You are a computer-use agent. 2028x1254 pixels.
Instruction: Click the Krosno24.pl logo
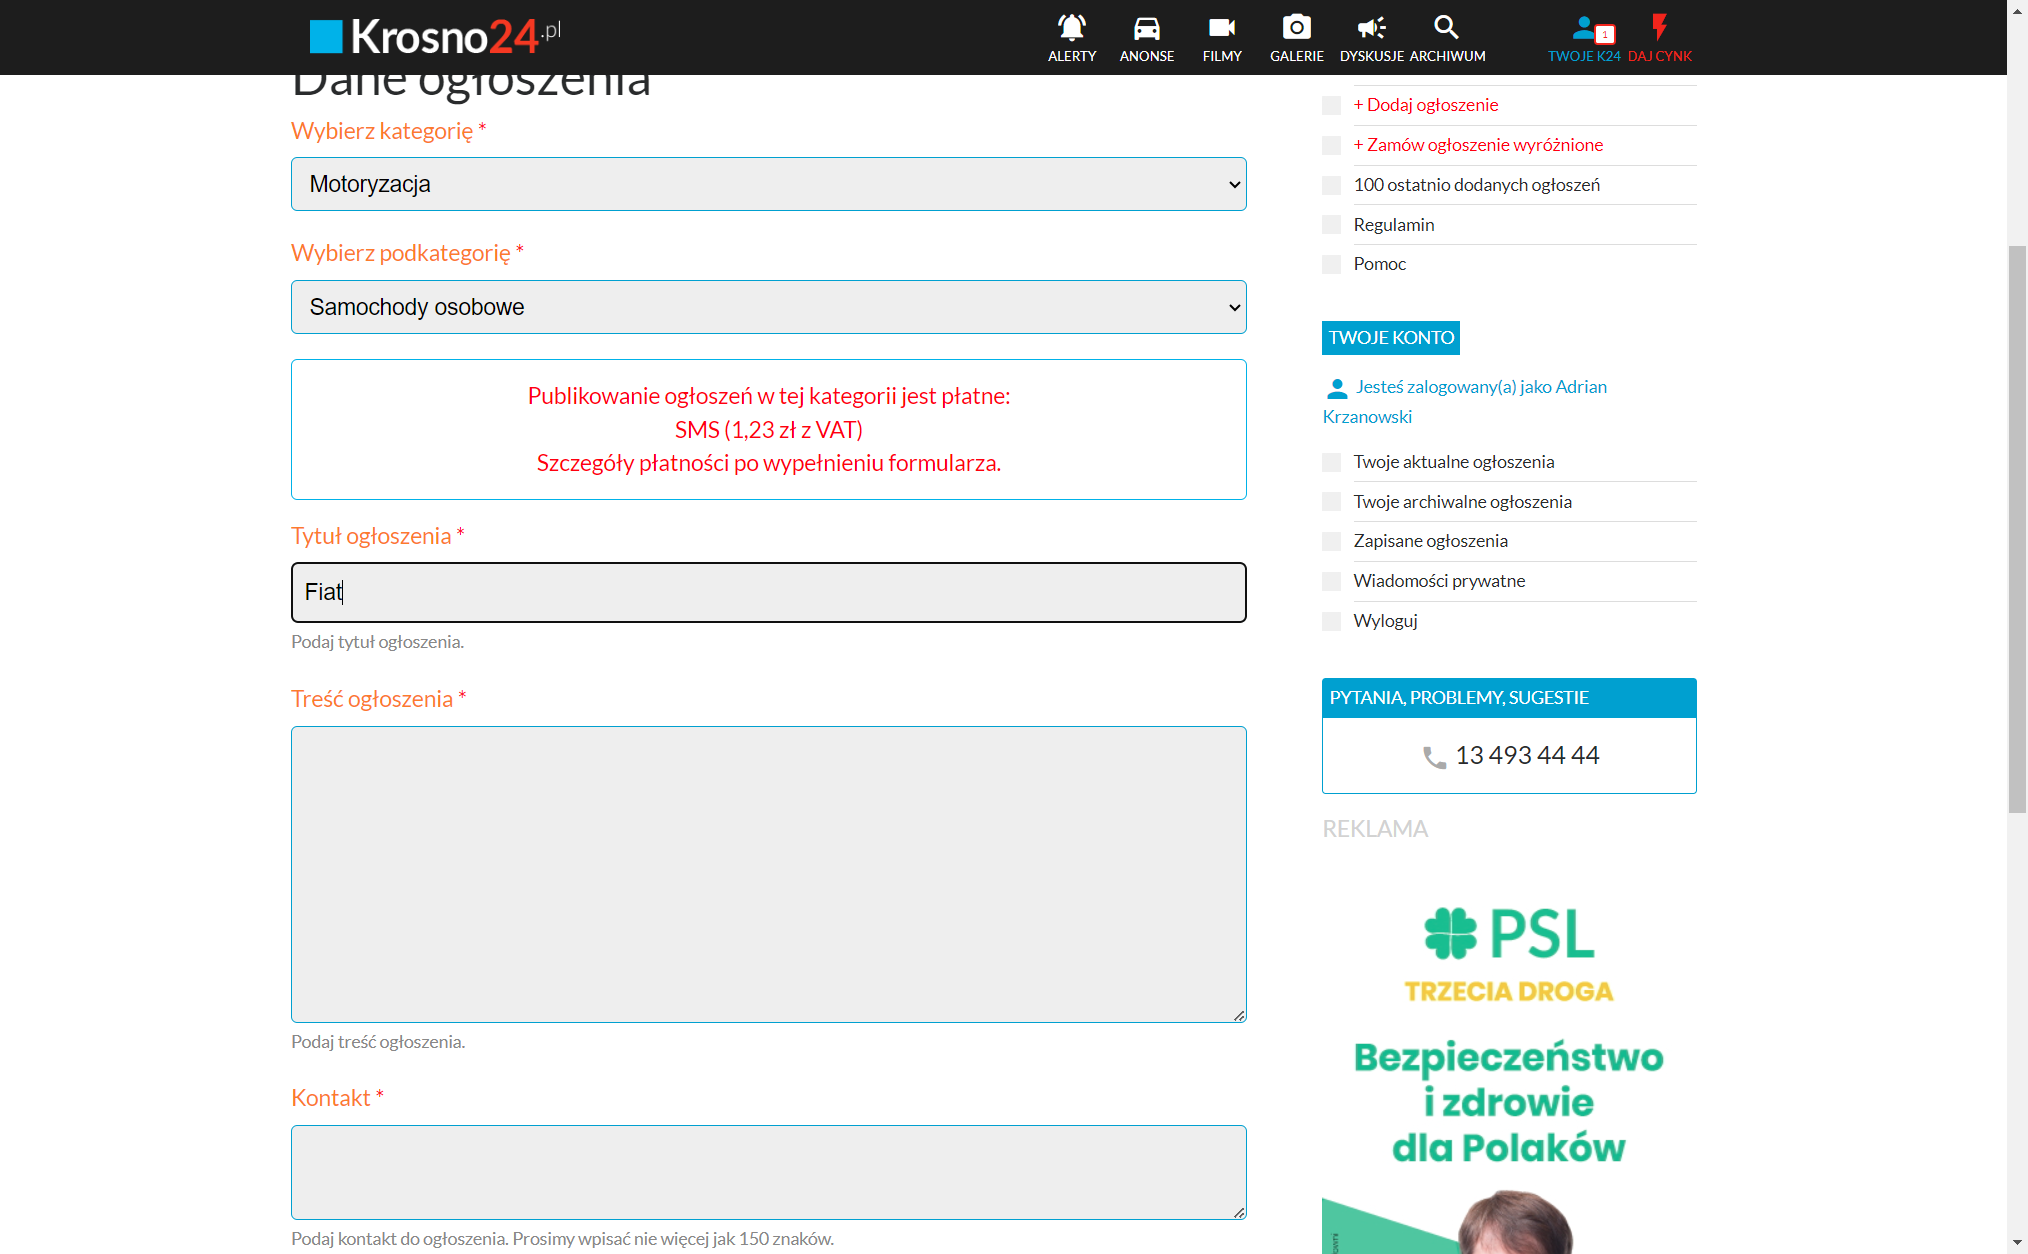435,36
